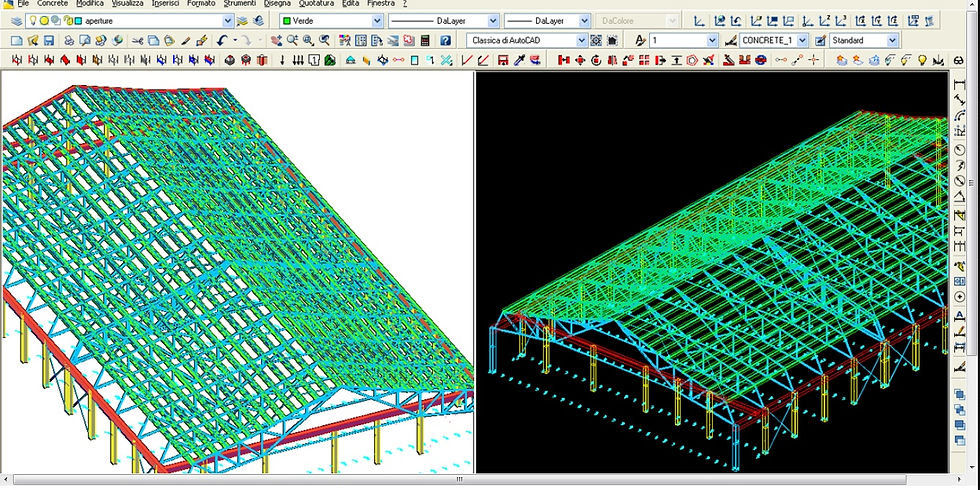
Task: Click the white-background 3D model viewport
Action: tap(236, 270)
